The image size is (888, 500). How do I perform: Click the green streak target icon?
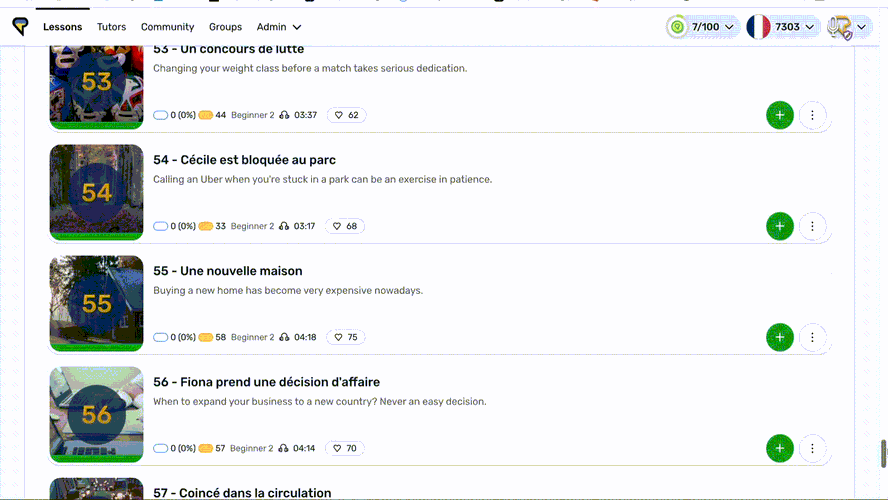click(677, 27)
